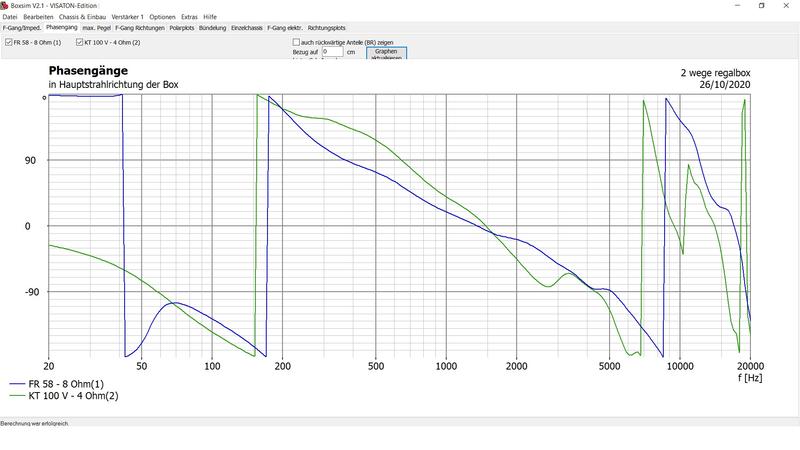The height and width of the screenshot is (450, 800).
Task: Click the 1000 frequency axis label
Action: tap(446, 366)
